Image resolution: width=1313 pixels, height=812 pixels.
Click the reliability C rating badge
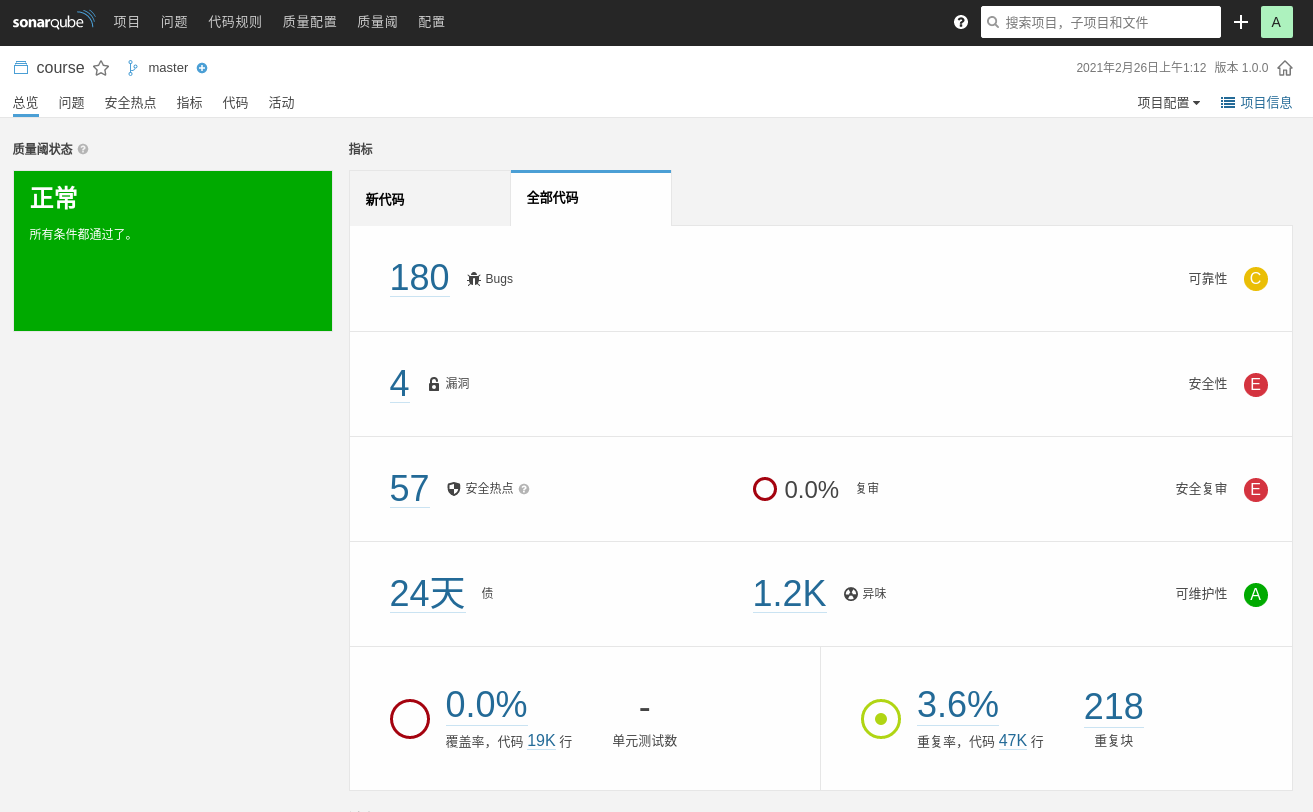pos(1256,279)
